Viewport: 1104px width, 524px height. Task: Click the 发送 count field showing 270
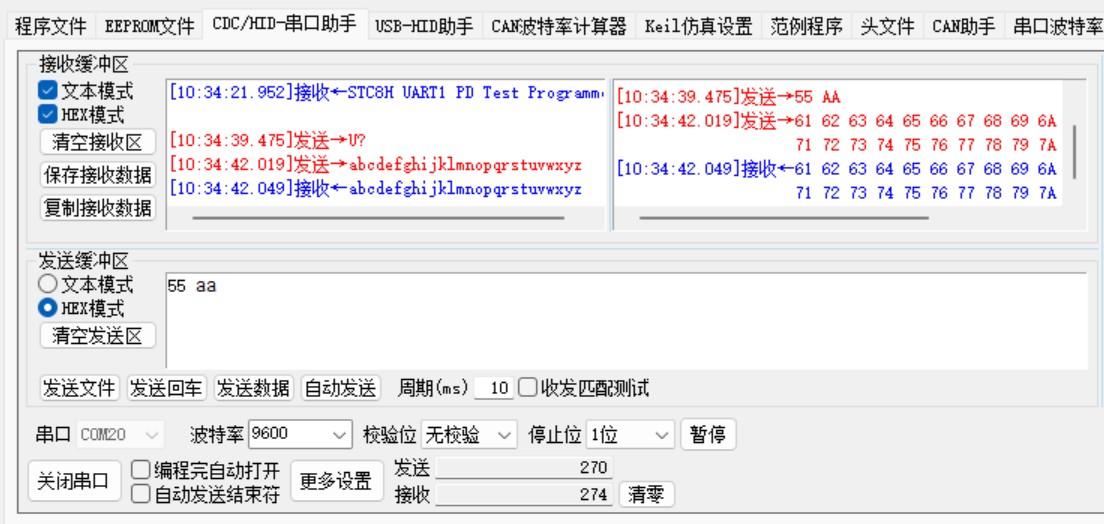pos(525,467)
